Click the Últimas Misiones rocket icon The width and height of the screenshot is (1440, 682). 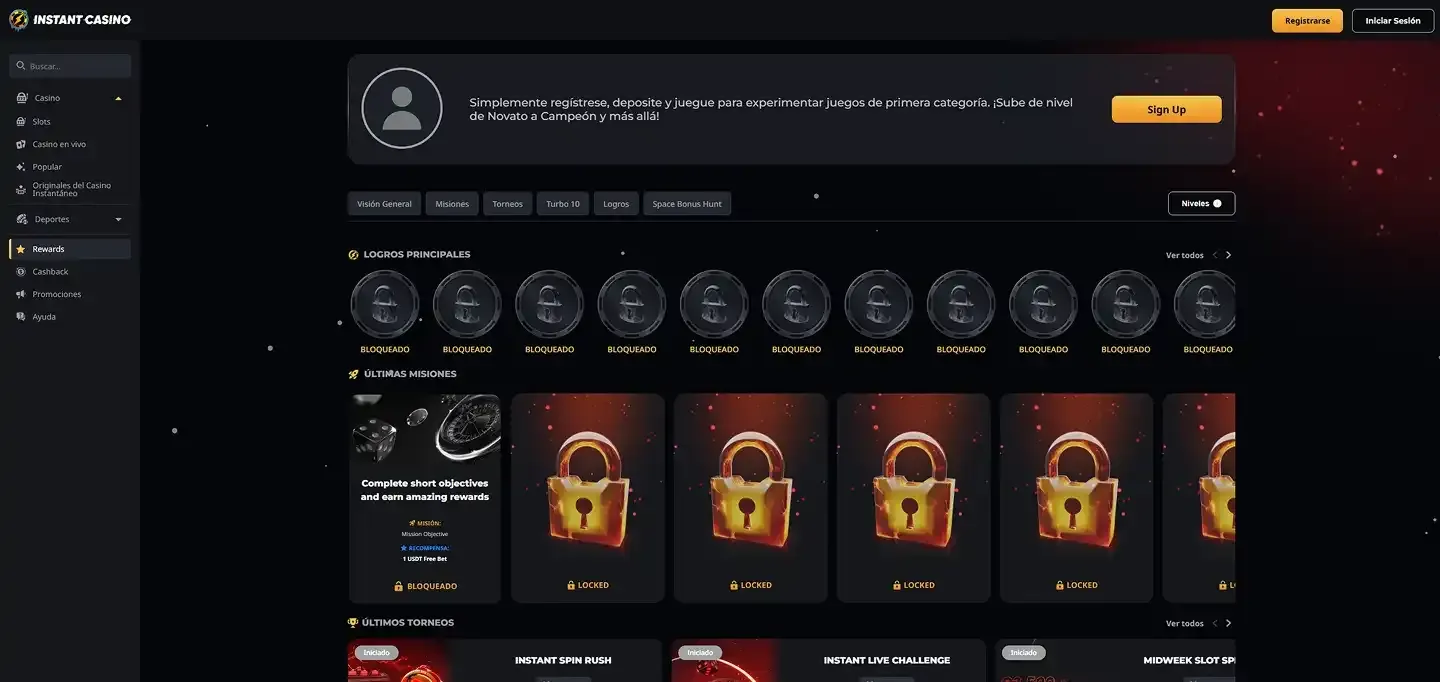(x=353, y=374)
